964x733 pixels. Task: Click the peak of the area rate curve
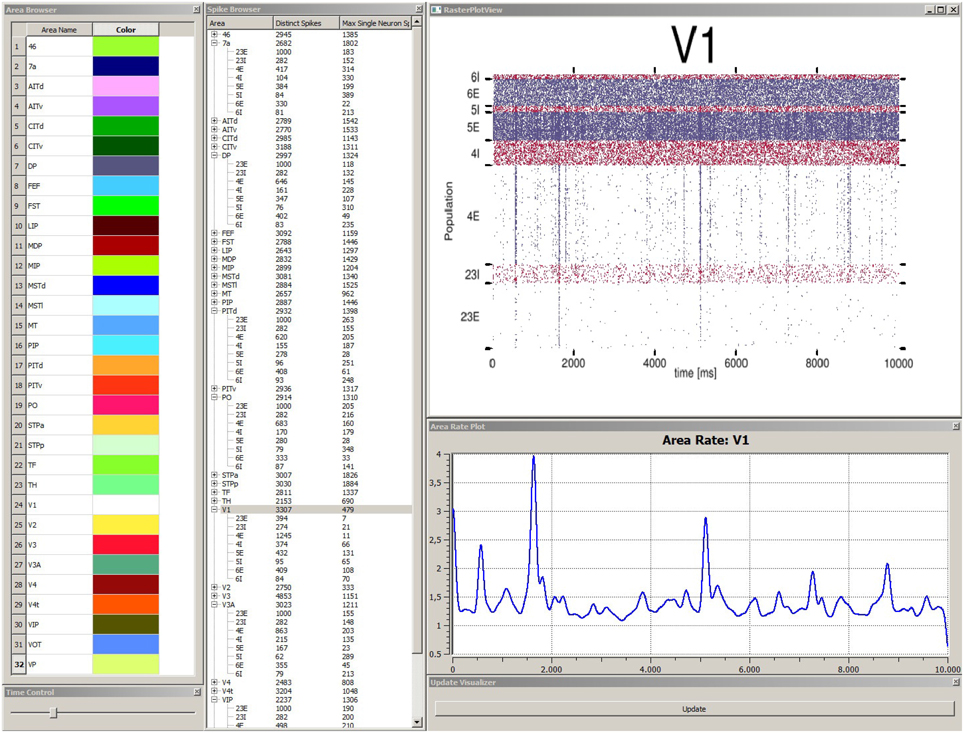(533, 457)
